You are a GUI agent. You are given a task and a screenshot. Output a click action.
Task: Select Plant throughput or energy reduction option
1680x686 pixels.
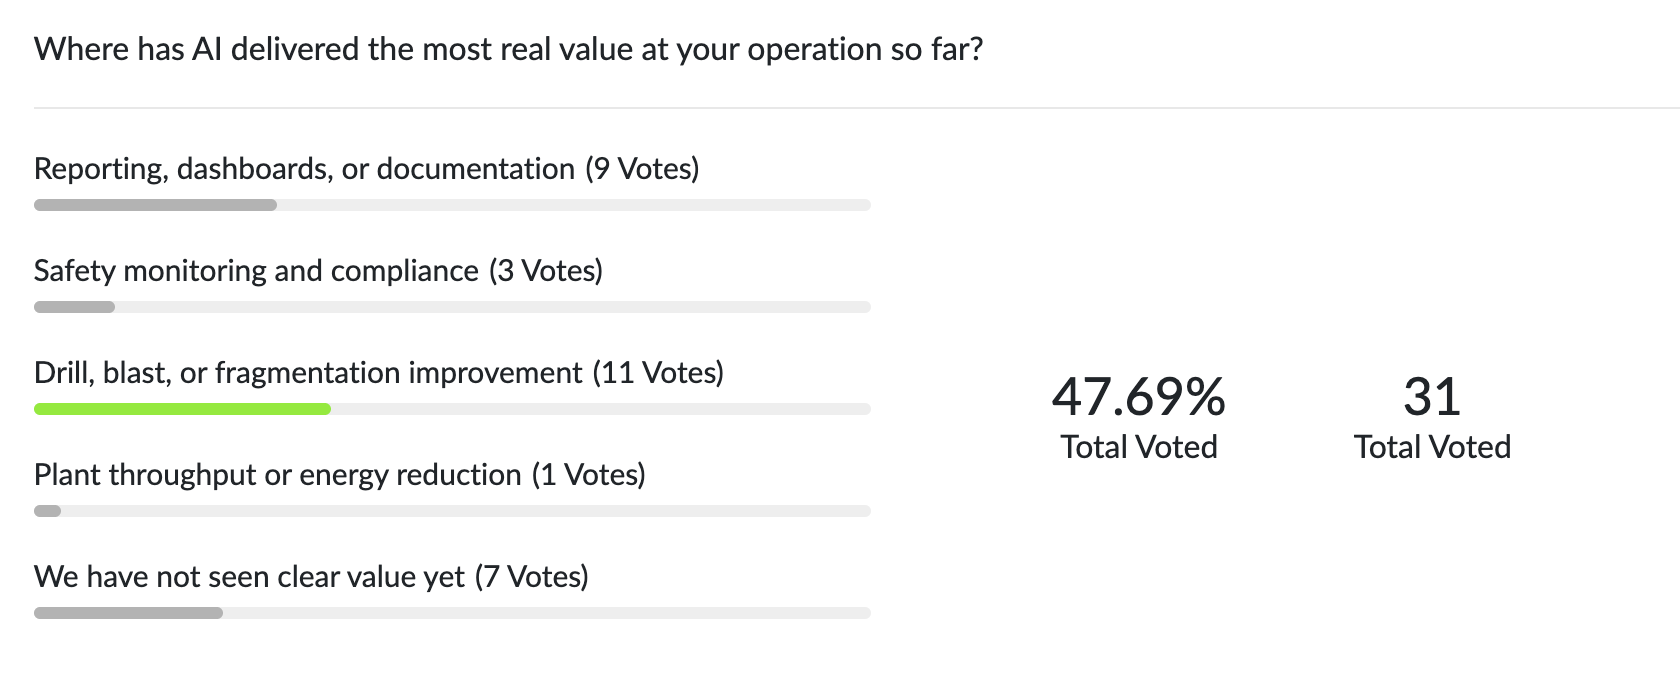pyautogui.click(x=278, y=475)
